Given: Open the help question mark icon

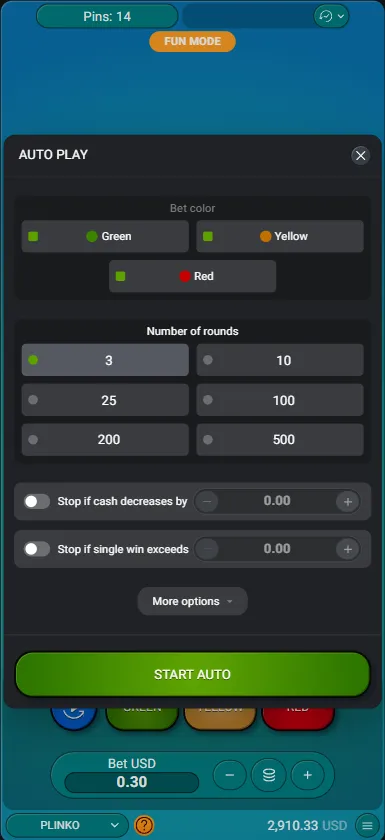Looking at the screenshot, I should point(144,825).
